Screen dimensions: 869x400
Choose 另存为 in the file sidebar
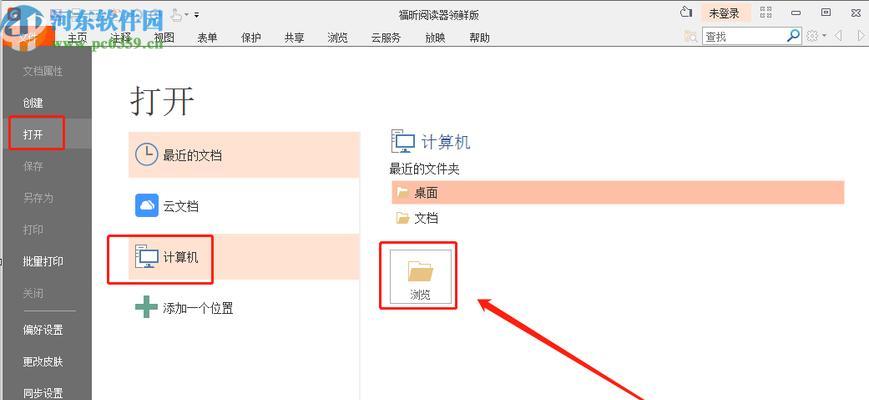[x=38, y=198]
